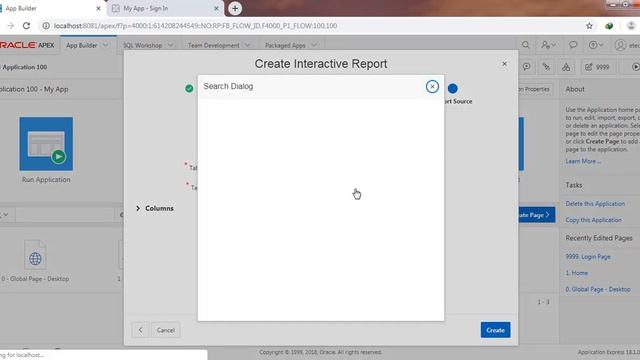Open a new browser tab
The image size is (640, 360).
click(x=235, y=8)
